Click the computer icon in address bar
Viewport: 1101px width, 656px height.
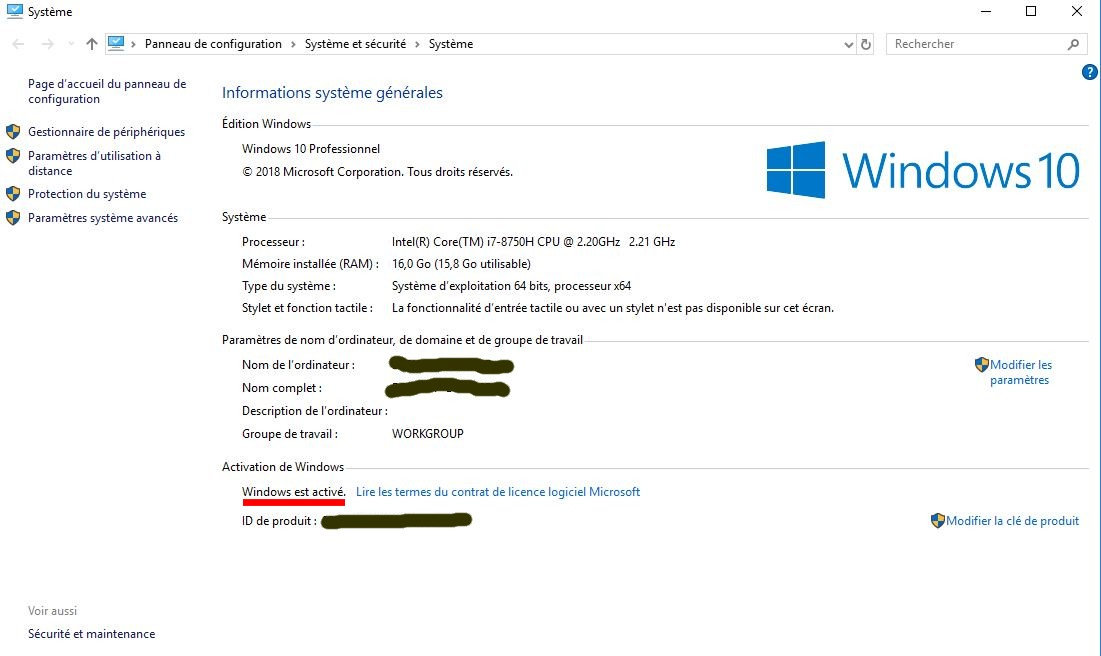[x=117, y=44]
